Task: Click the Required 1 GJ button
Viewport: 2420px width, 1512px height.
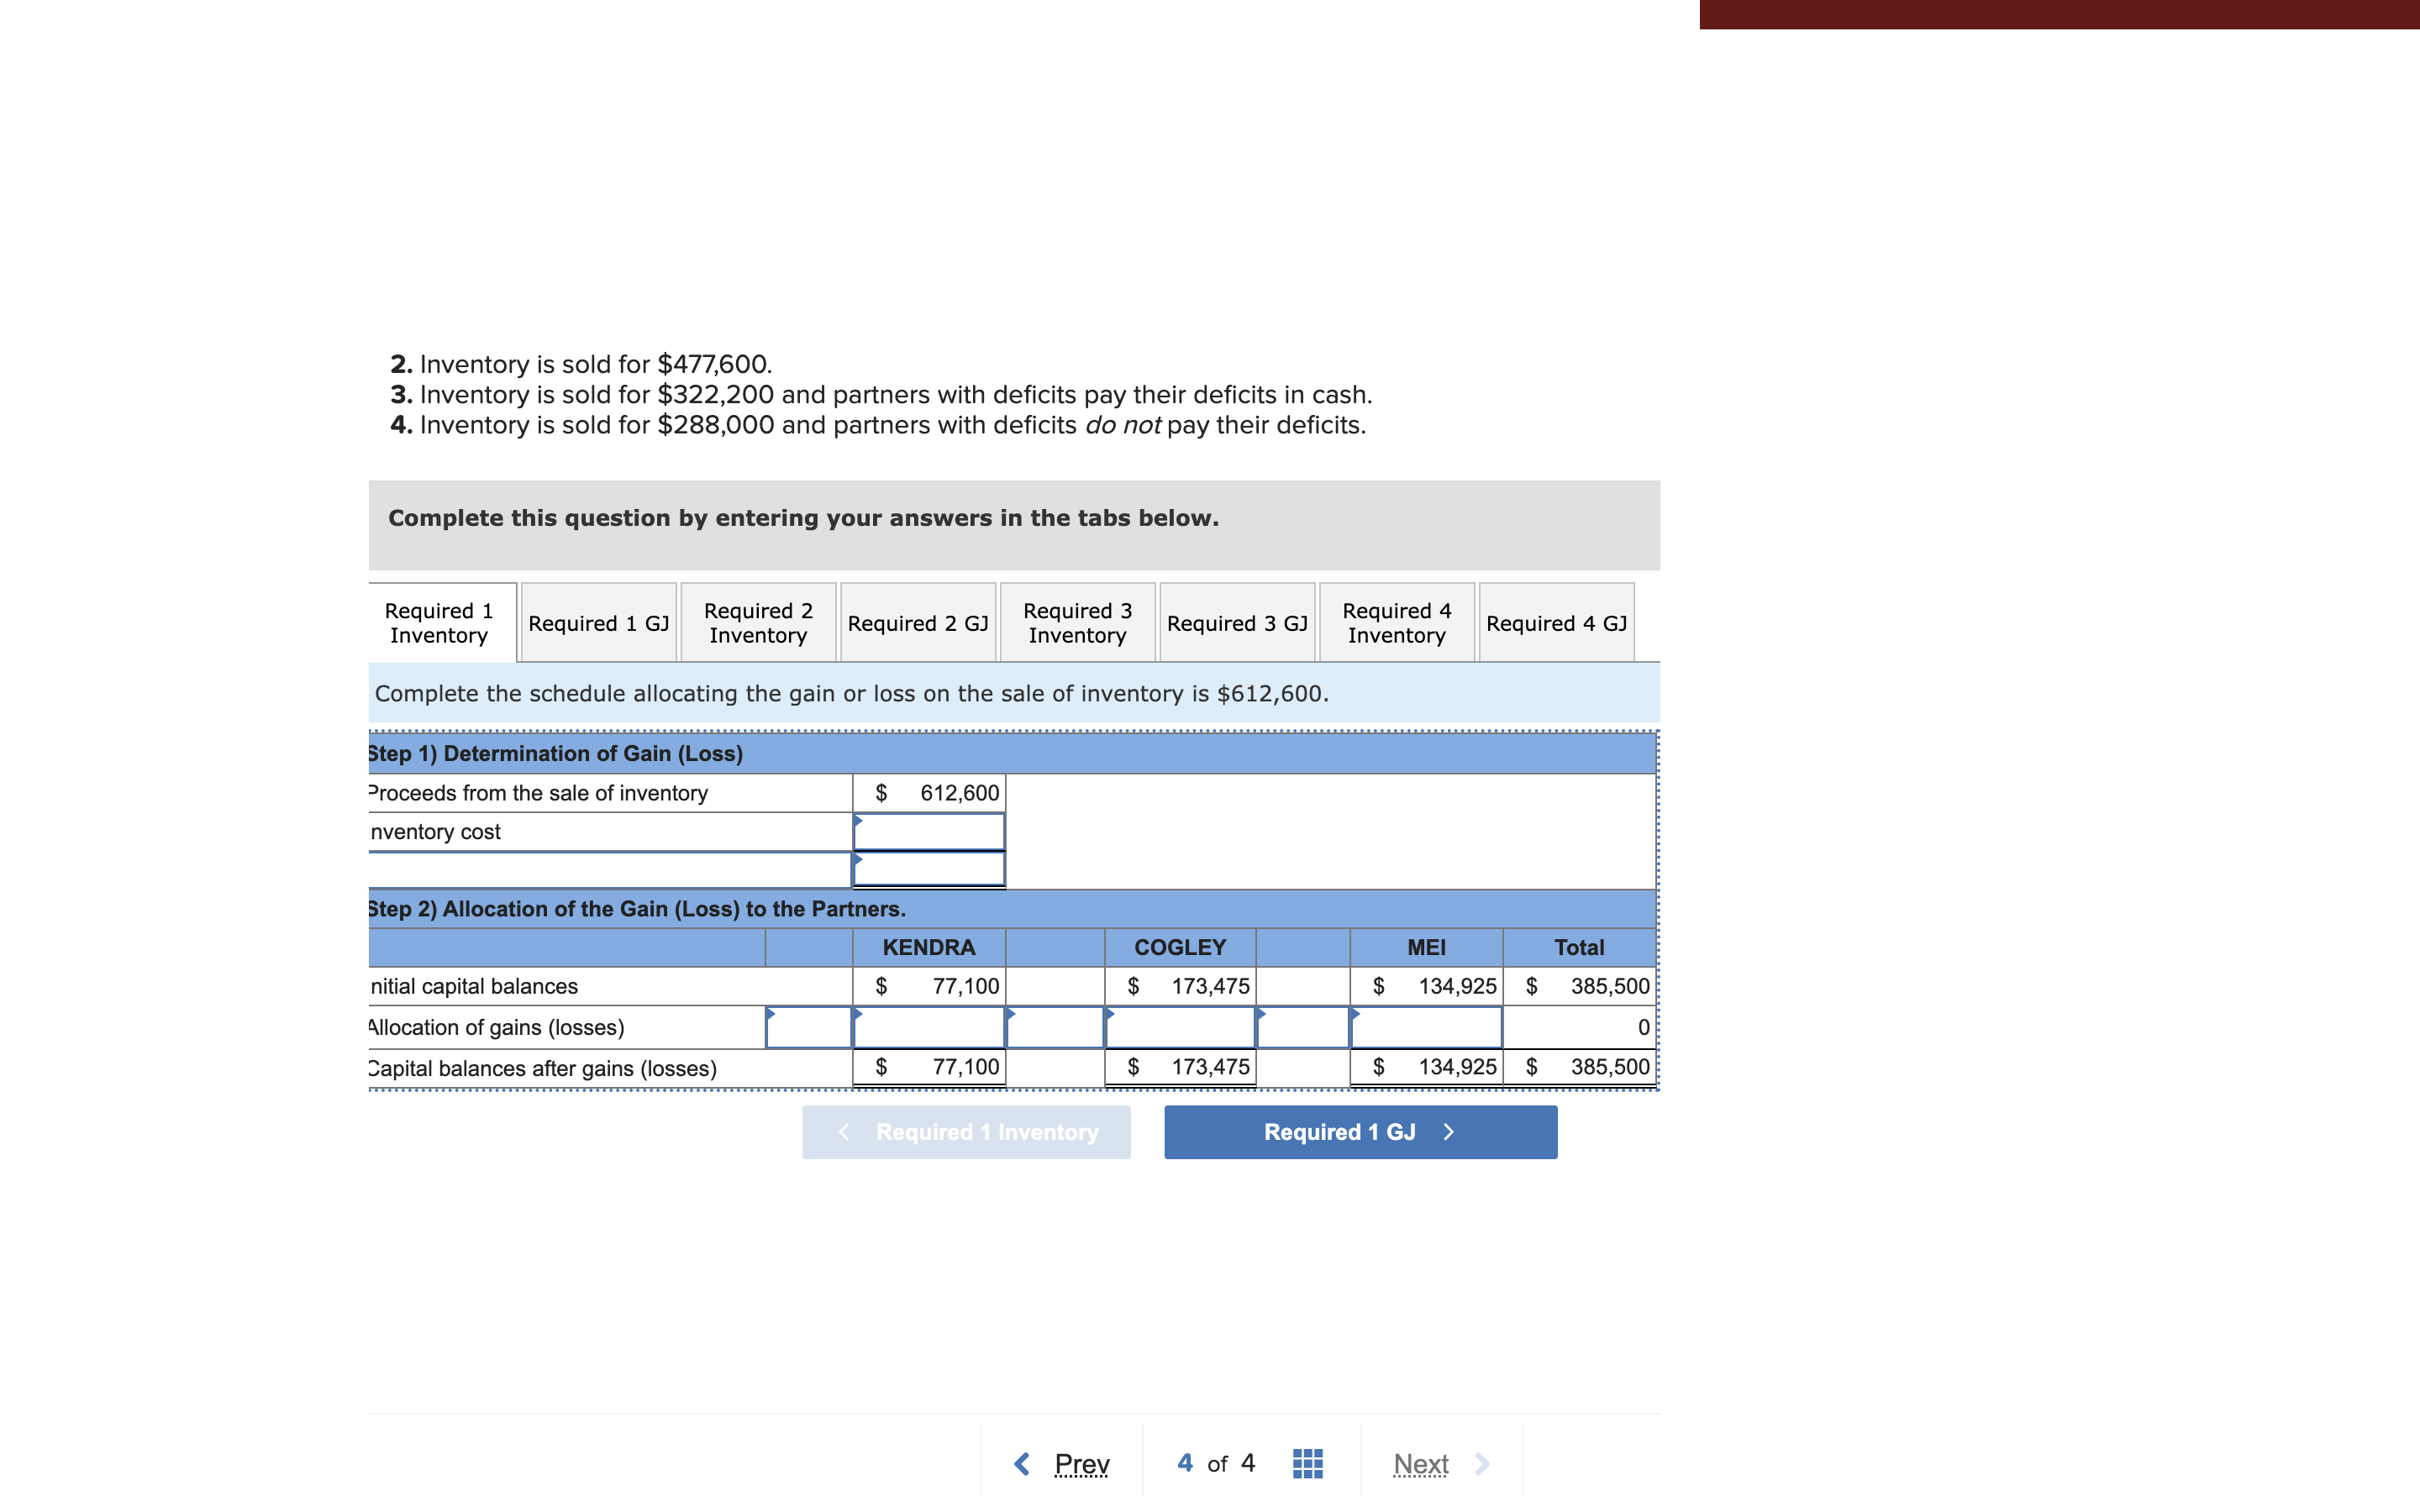Action: (1360, 1132)
